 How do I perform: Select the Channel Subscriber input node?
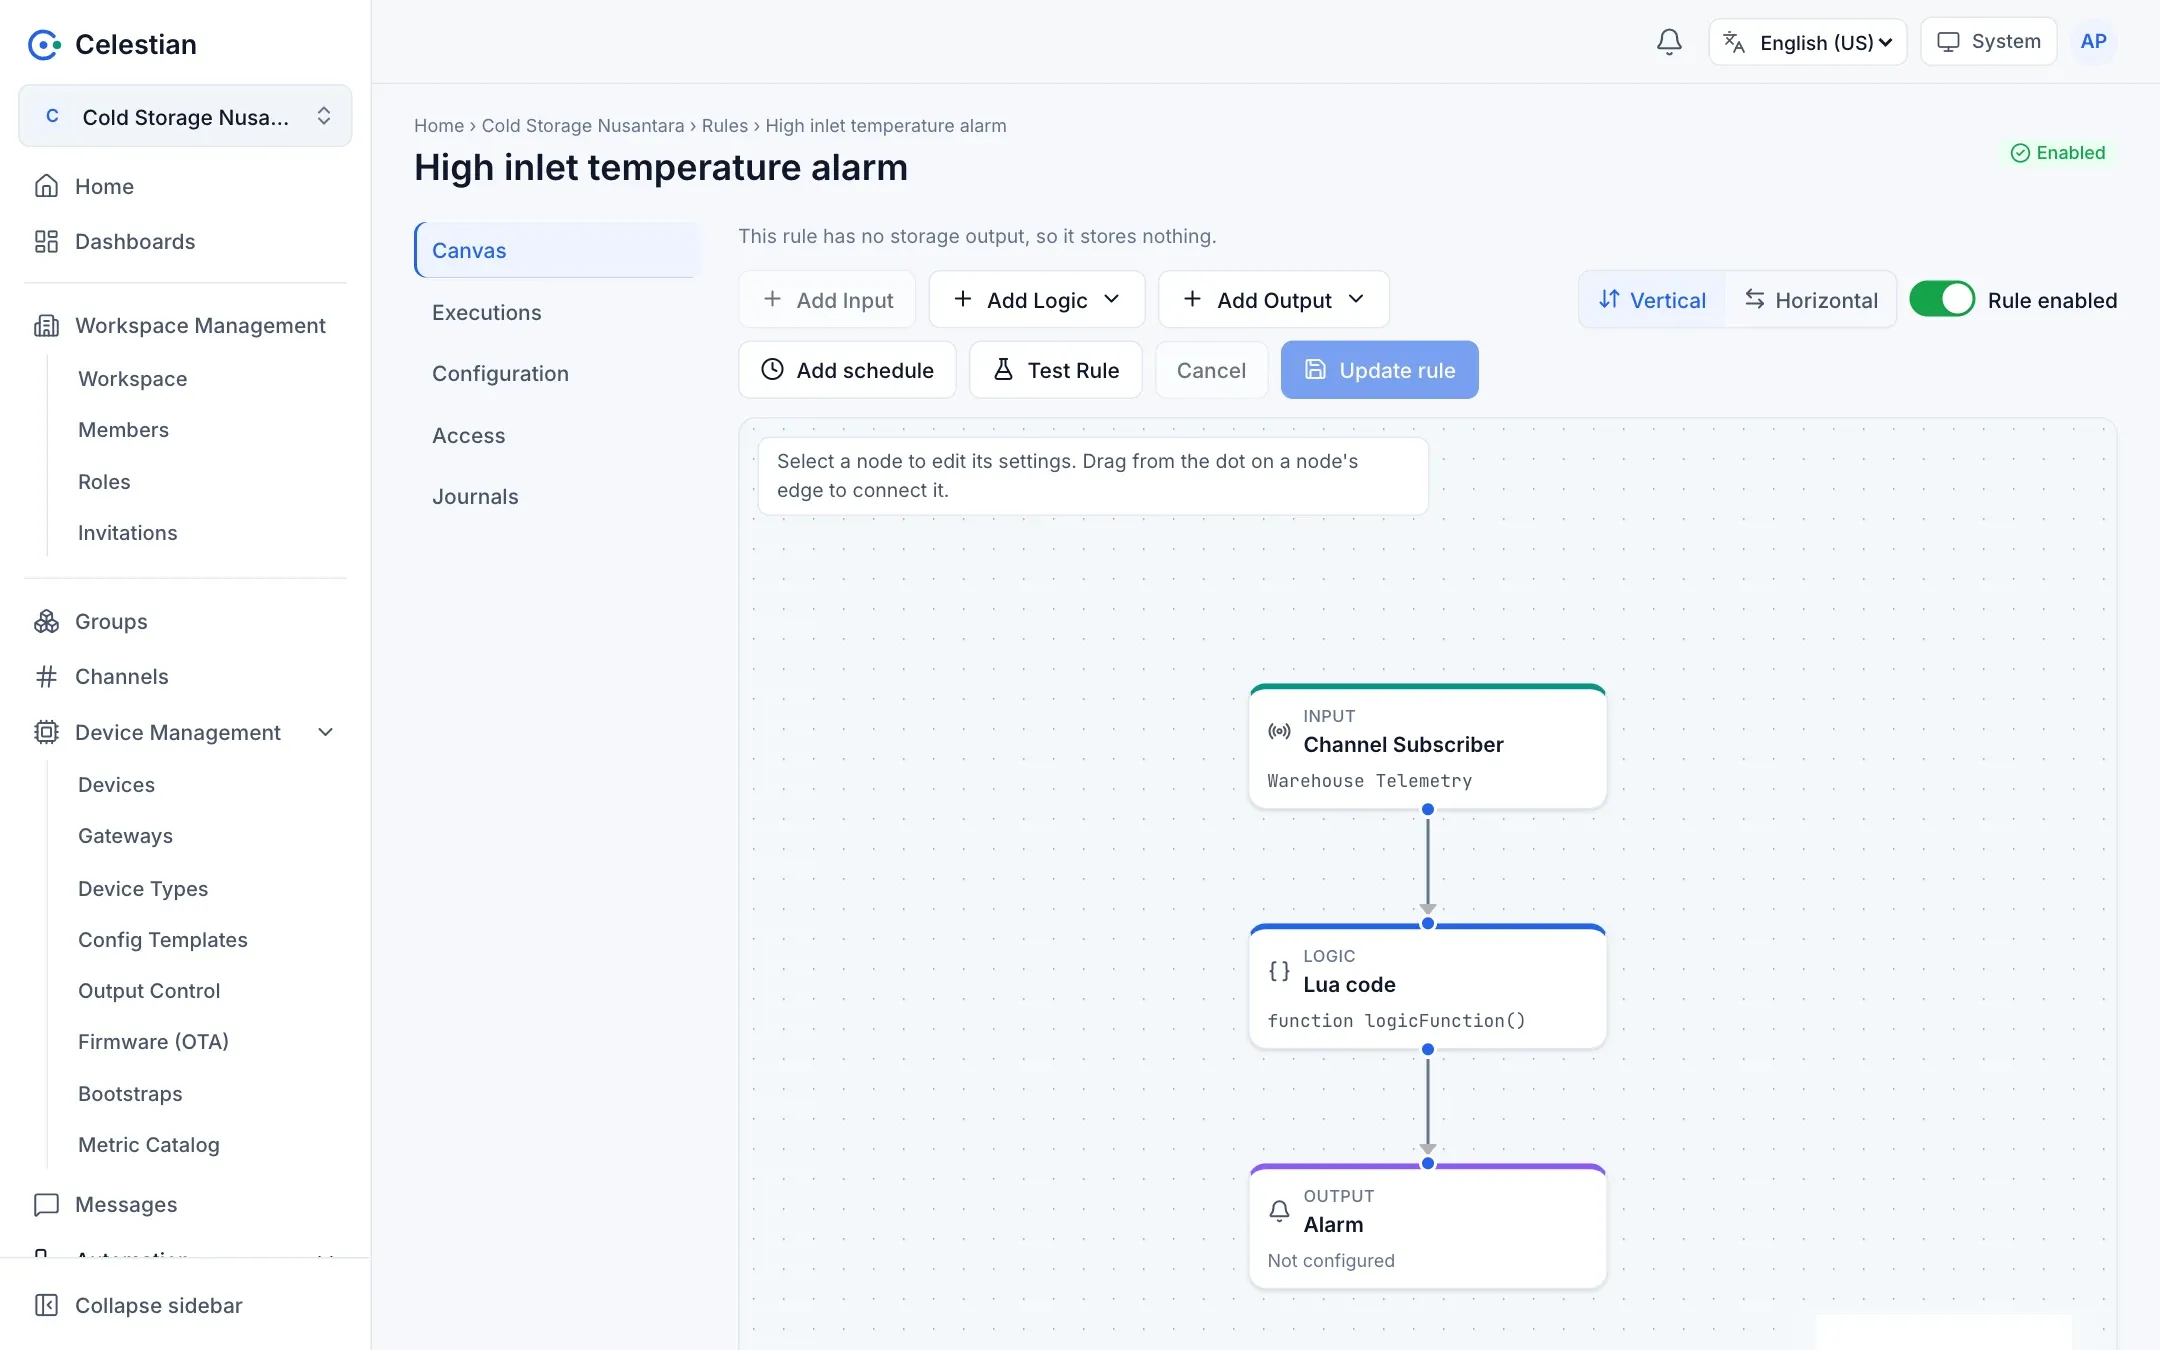(1427, 746)
